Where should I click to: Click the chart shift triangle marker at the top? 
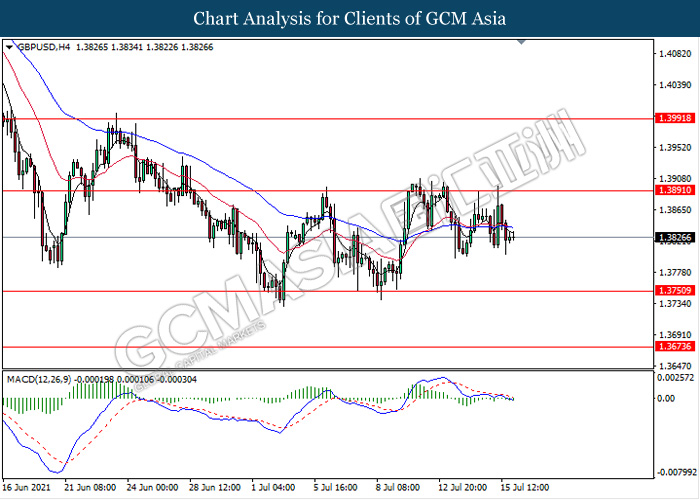tap(521, 42)
